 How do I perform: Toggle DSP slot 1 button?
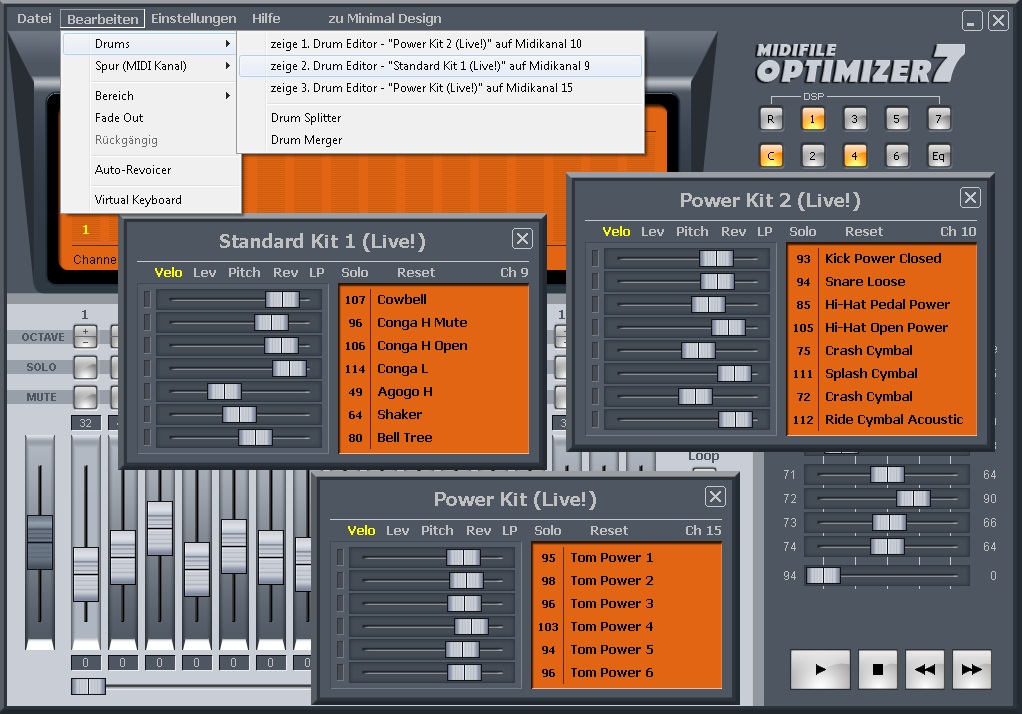point(812,120)
